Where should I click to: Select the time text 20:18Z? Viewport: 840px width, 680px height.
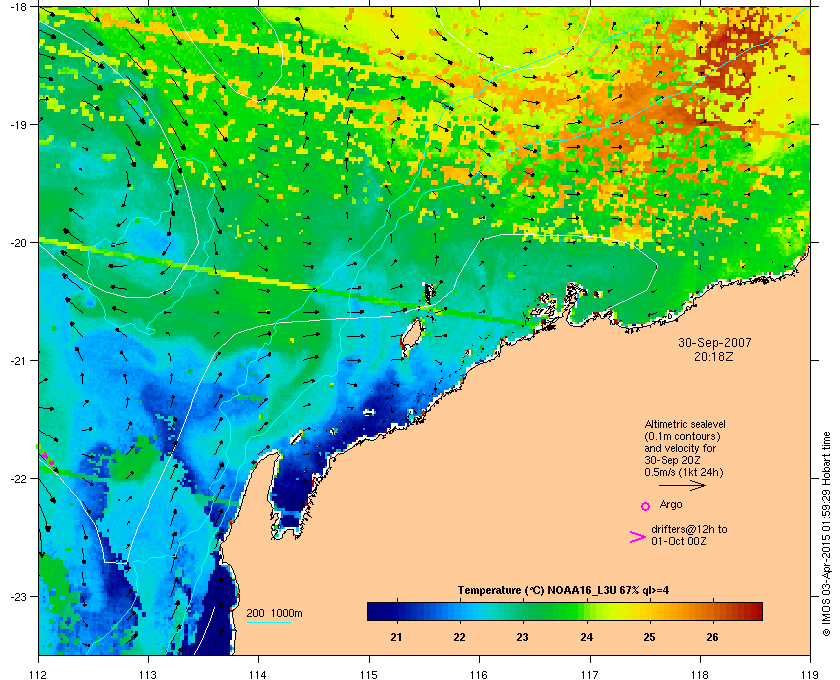pos(714,356)
